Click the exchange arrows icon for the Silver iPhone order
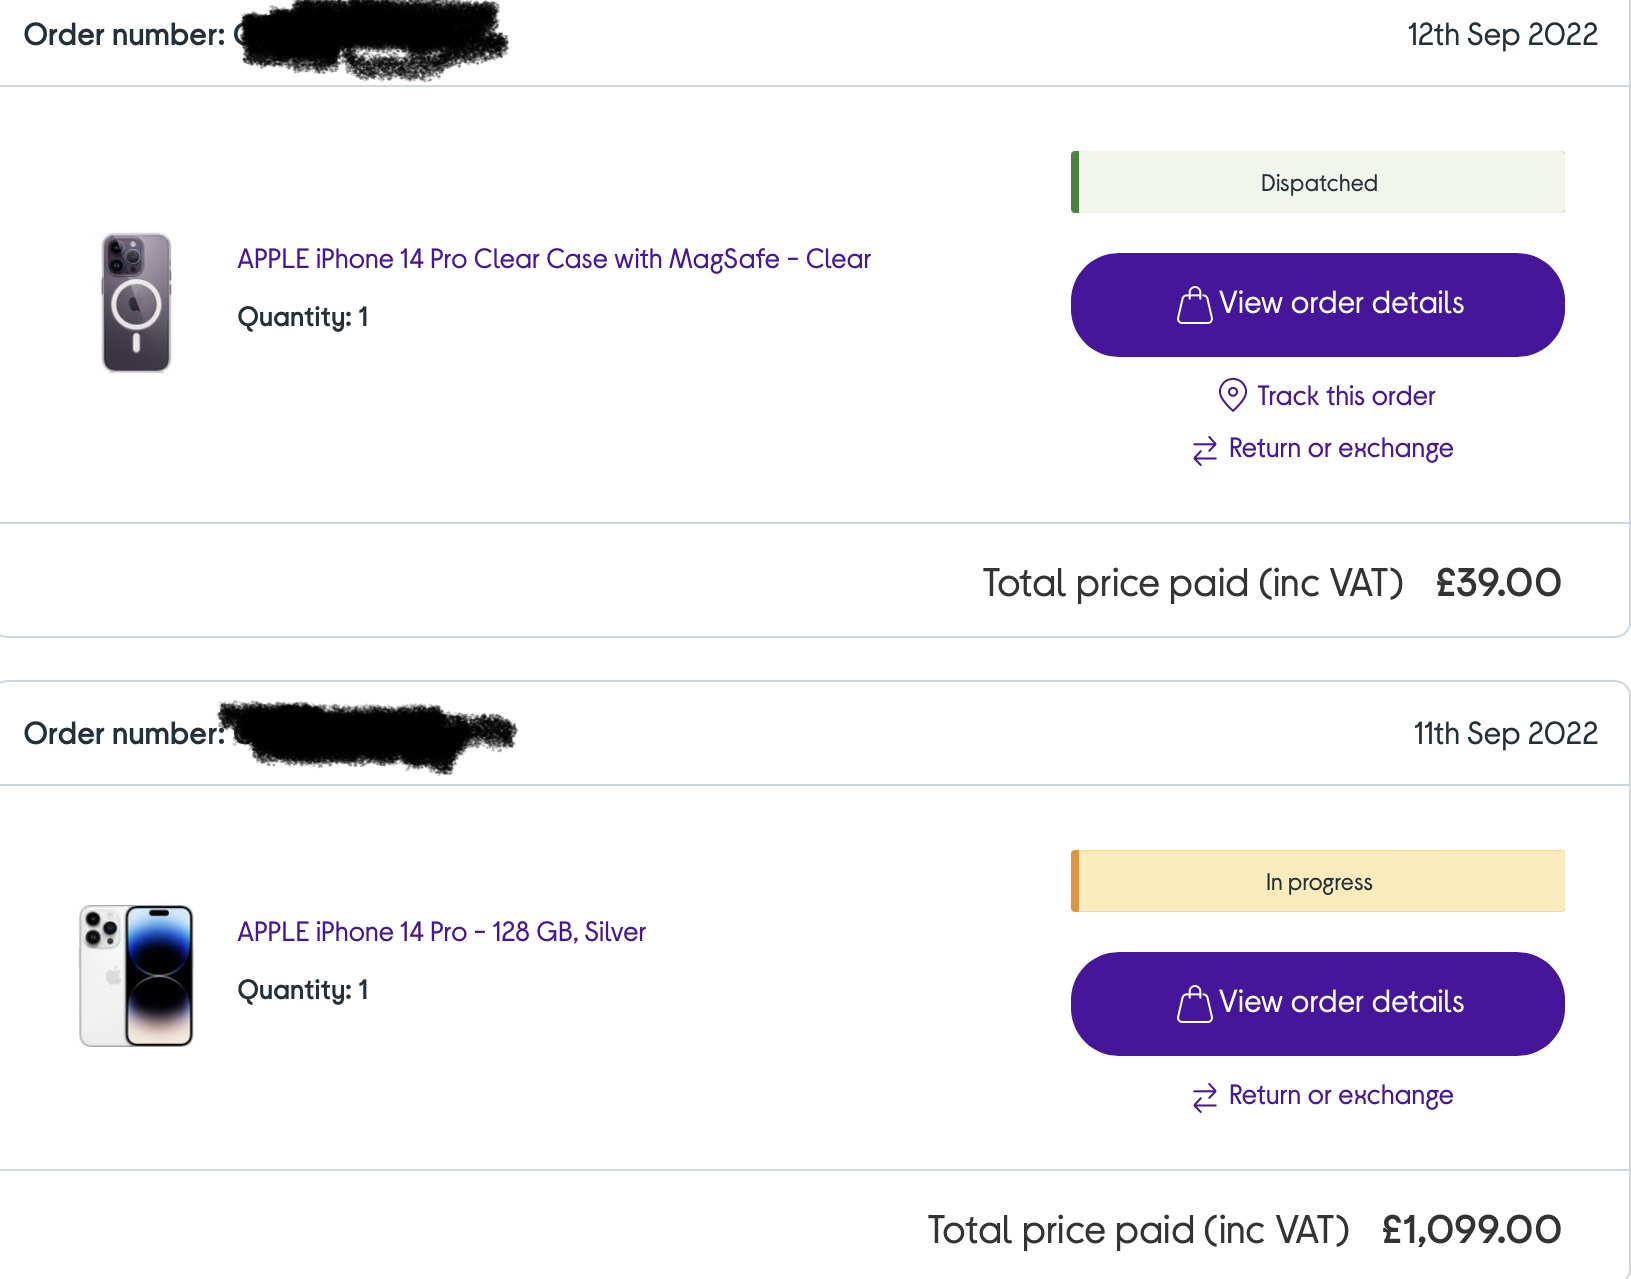This screenshot has width=1631, height=1279. click(x=1205, y=1097)
